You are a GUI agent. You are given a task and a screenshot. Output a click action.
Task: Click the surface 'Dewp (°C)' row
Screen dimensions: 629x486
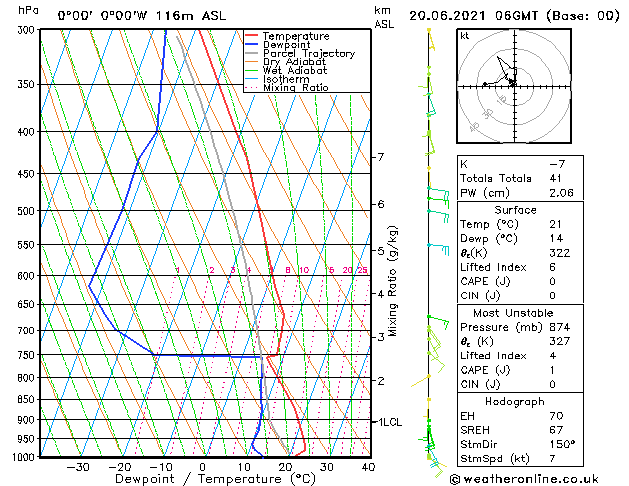520,239
